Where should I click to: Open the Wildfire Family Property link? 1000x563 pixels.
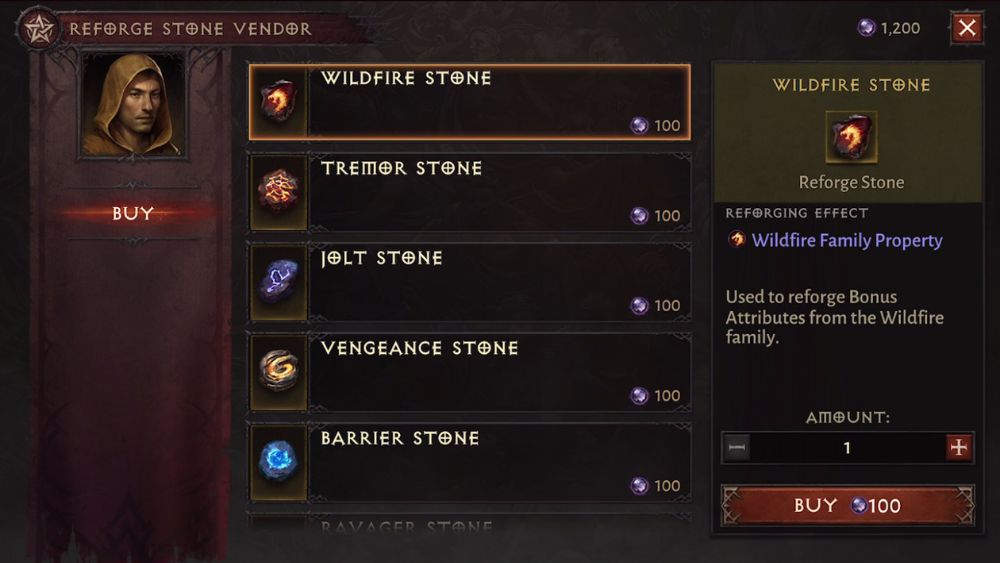846,240
